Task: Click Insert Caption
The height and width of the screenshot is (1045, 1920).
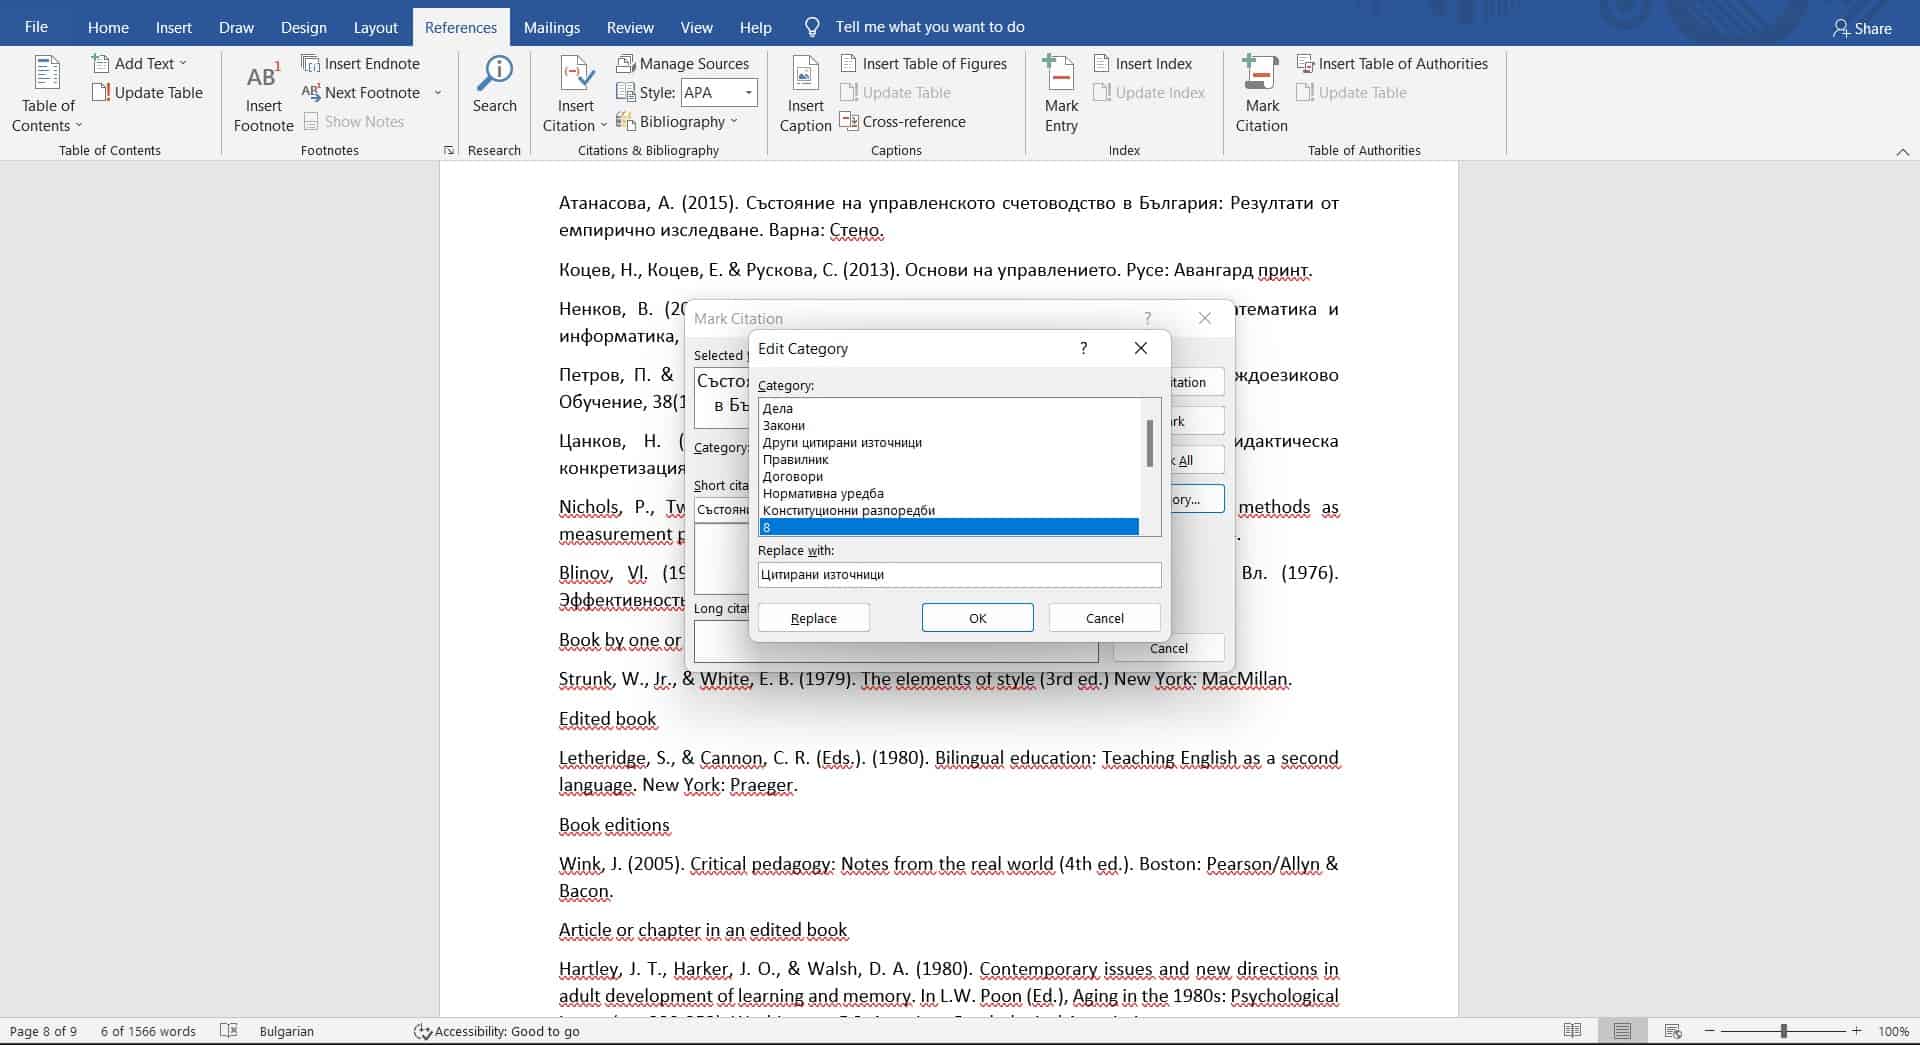Action: coord(805,95)
